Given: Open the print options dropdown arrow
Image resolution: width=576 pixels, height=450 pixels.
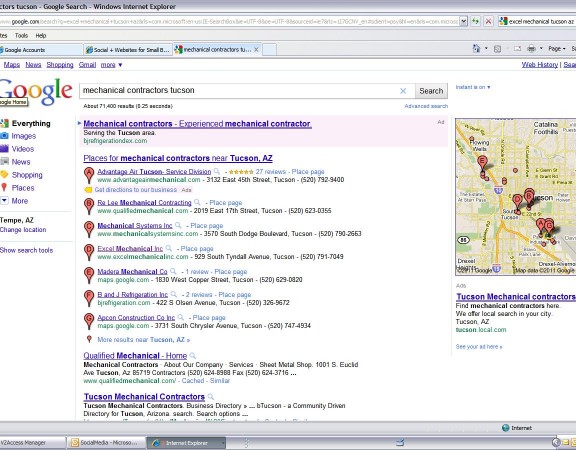Looking at the screenshot, I should [x=541, y=48].
